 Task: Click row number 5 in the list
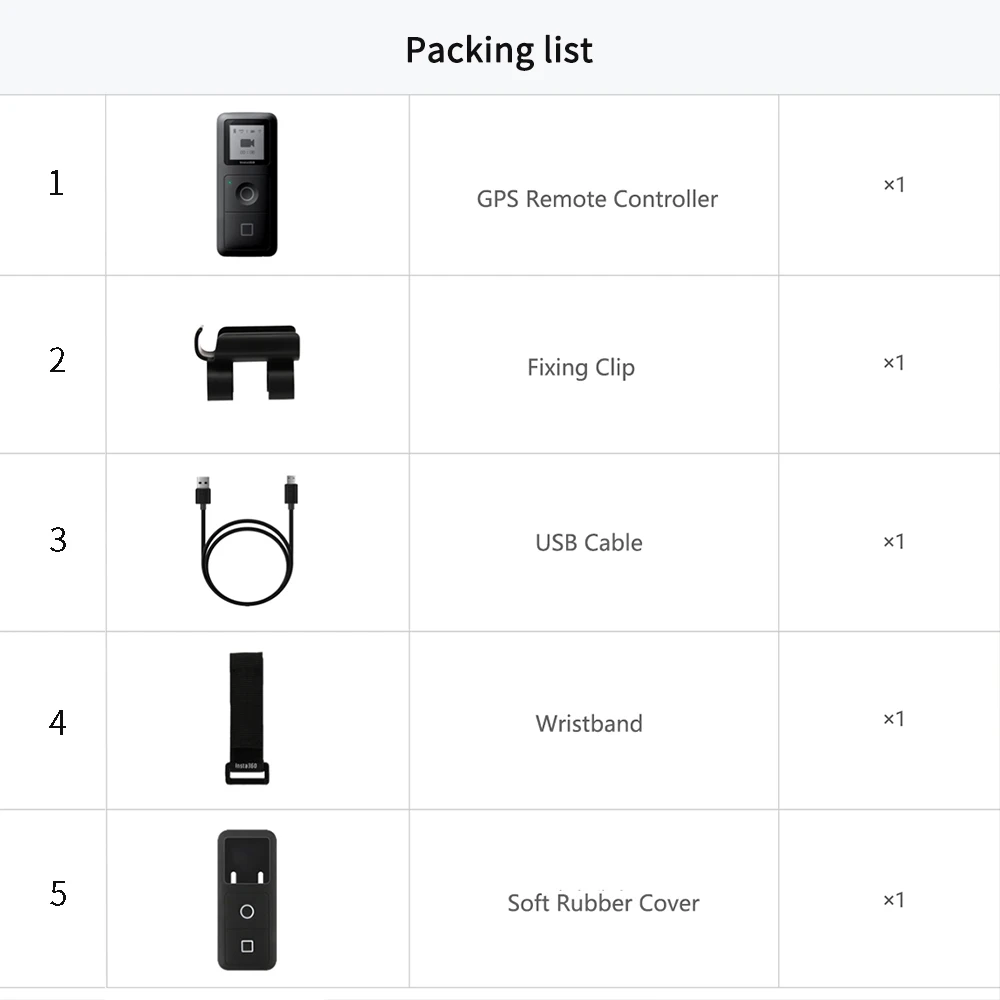coord(57,894)
